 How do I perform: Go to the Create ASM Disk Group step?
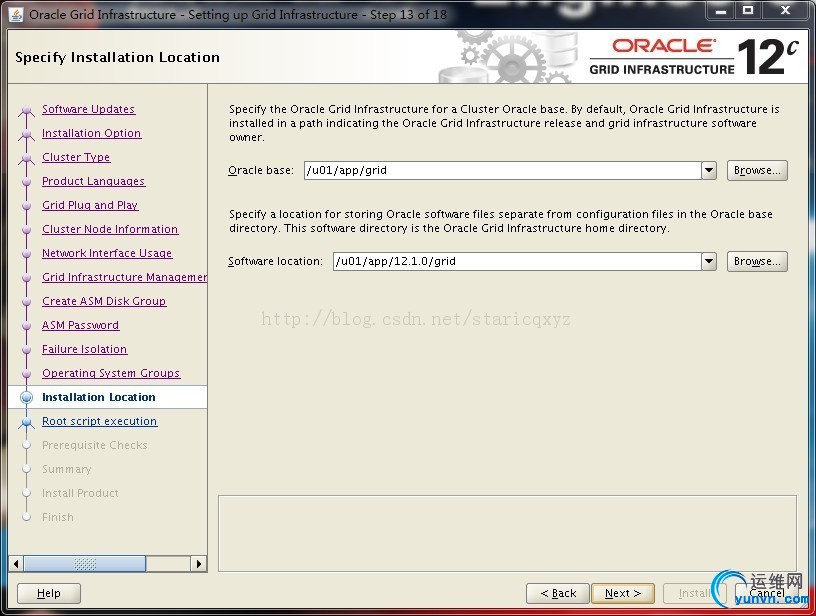click(x=104, y=301)
